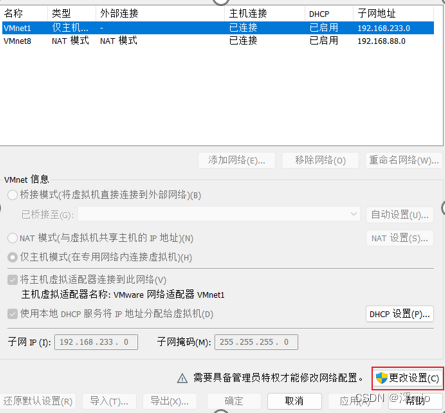Click the 取消 button

point(294,401)
